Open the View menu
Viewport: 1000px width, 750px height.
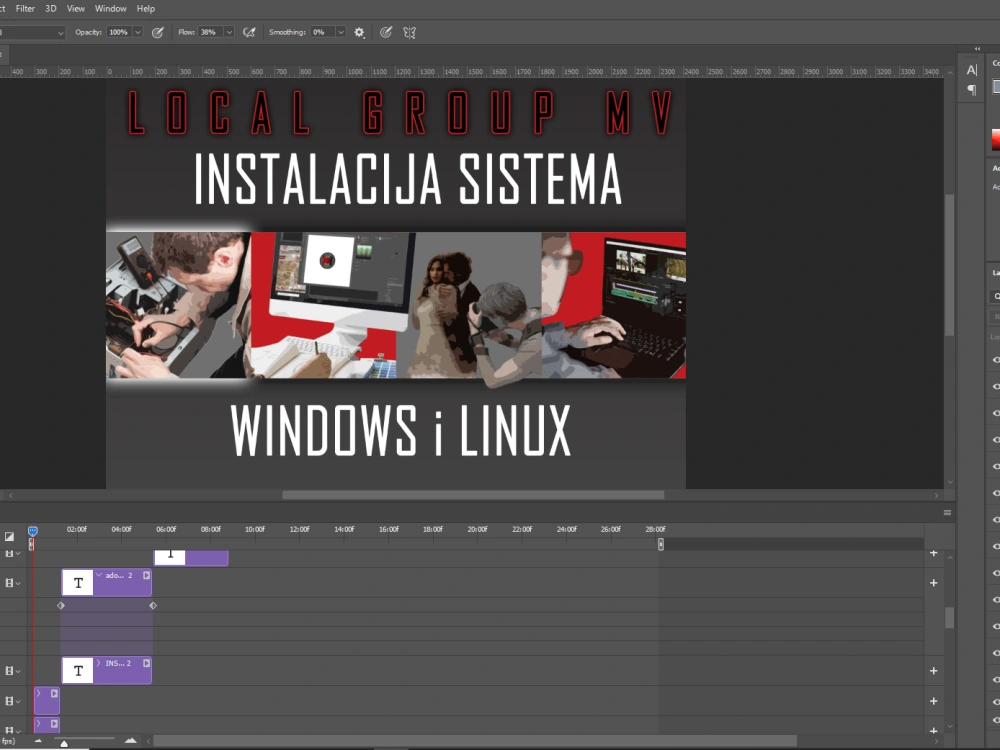(x=75, y=8)
